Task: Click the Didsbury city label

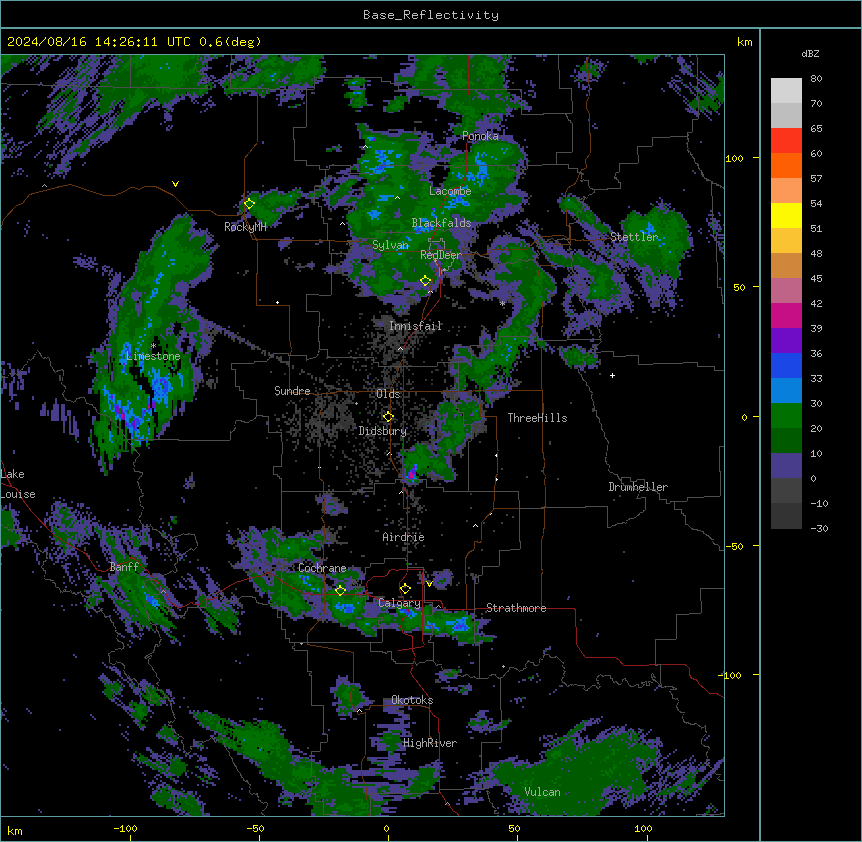Action: pos(383,431)
